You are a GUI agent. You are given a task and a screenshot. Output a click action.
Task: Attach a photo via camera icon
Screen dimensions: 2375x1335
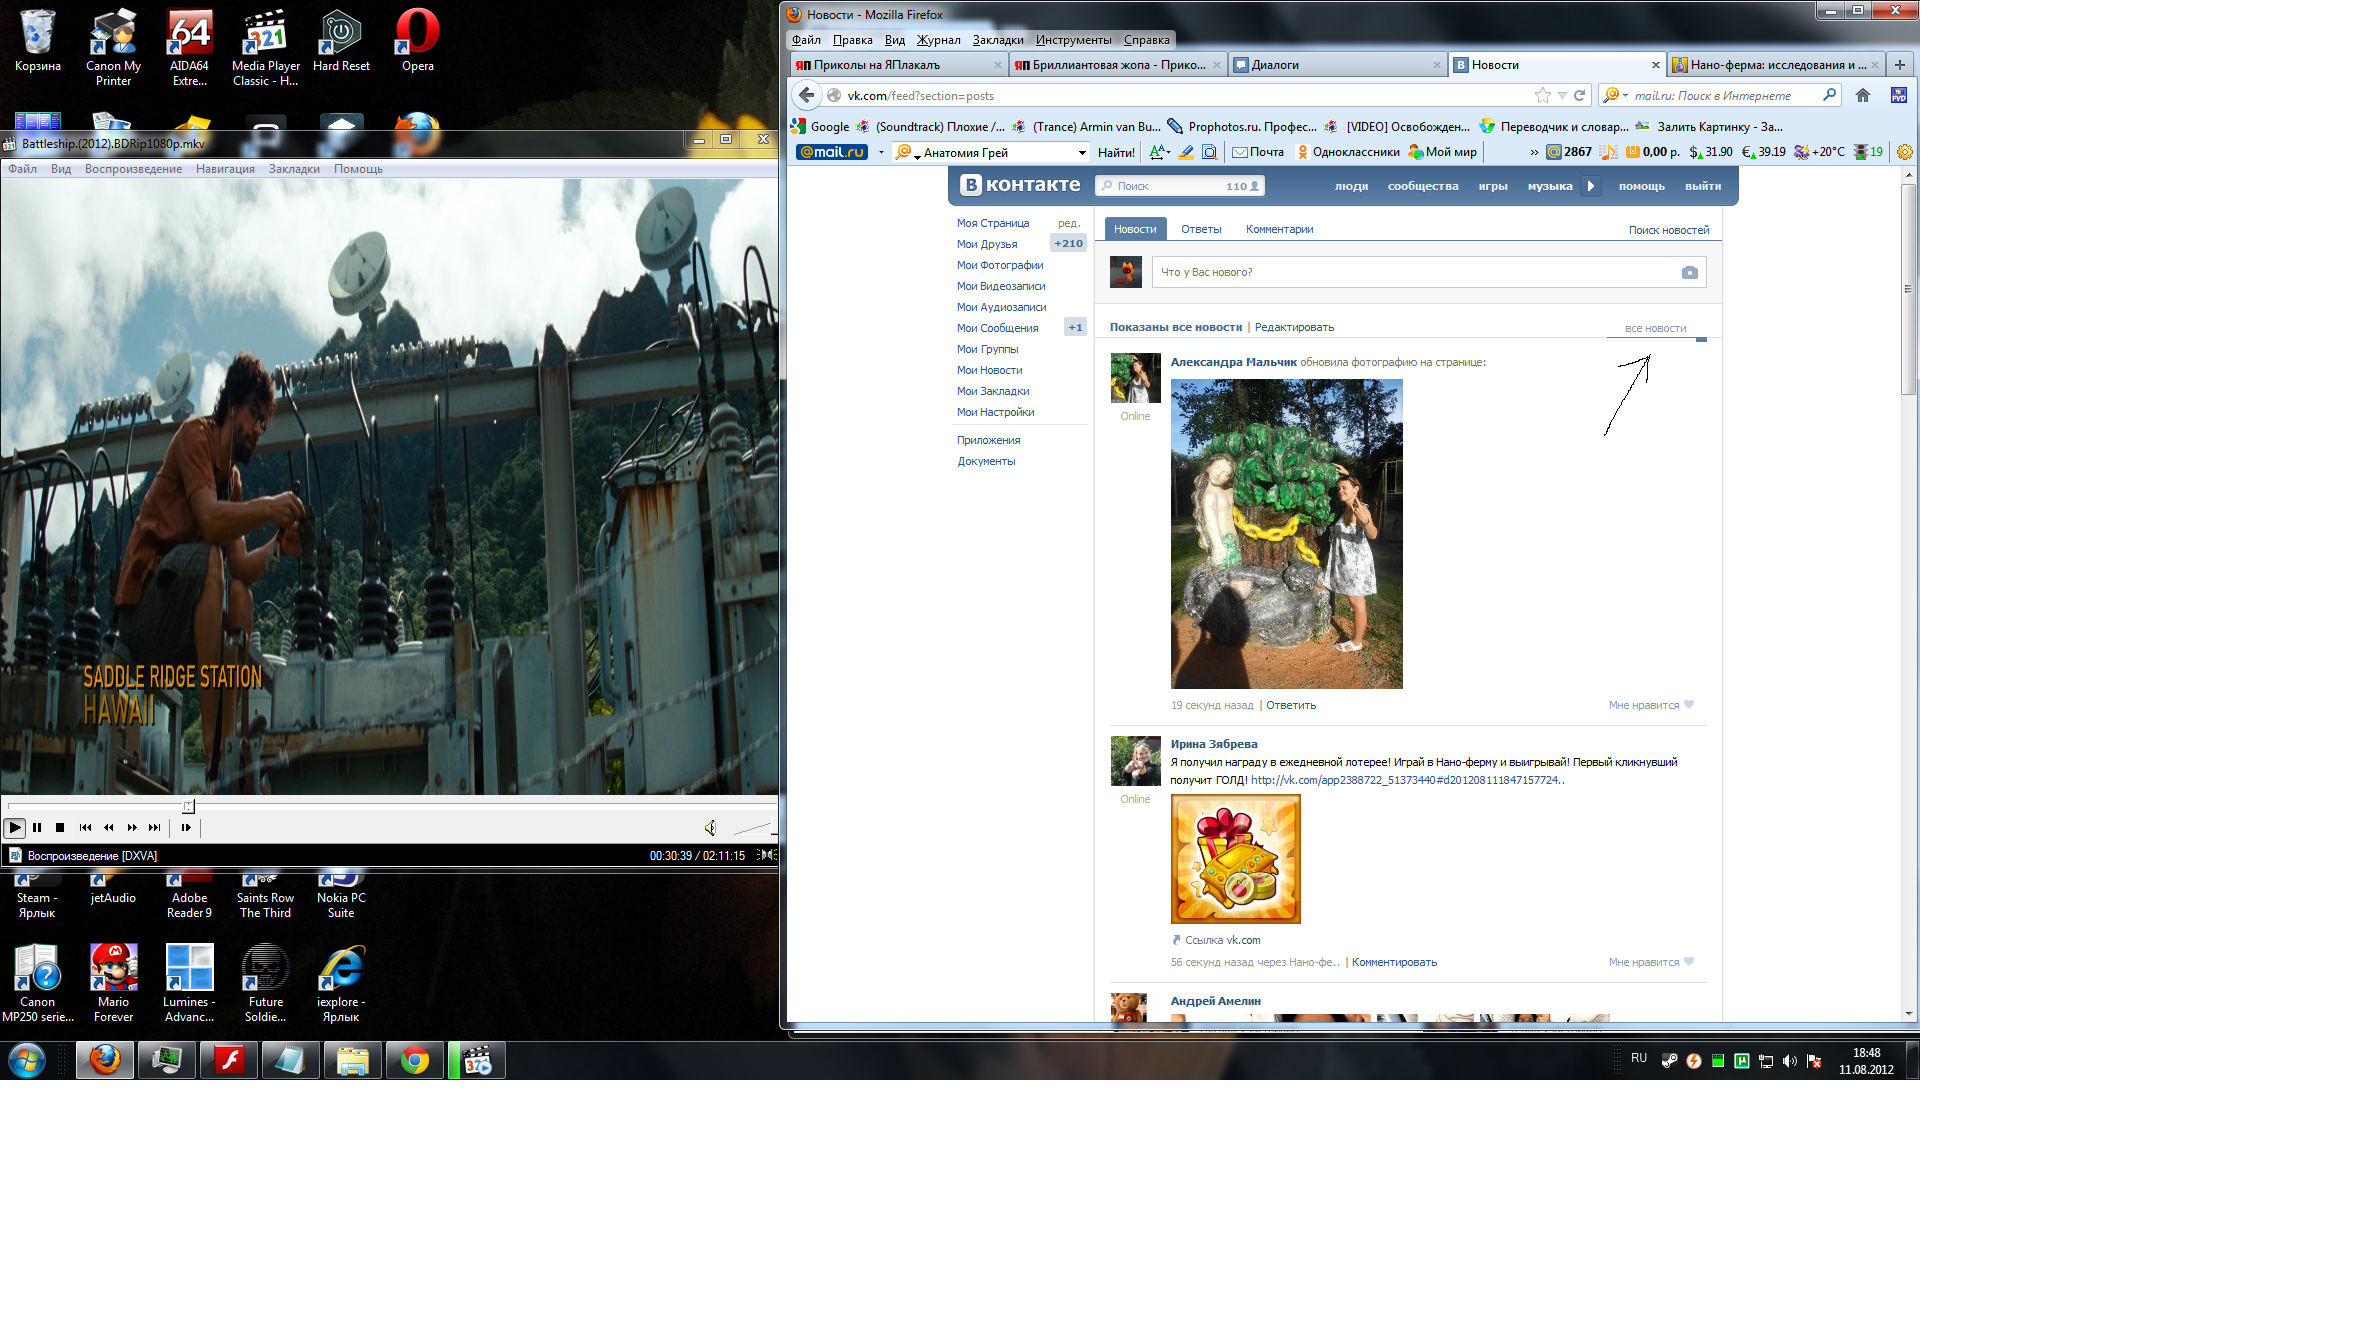[x=1689, y=272]
